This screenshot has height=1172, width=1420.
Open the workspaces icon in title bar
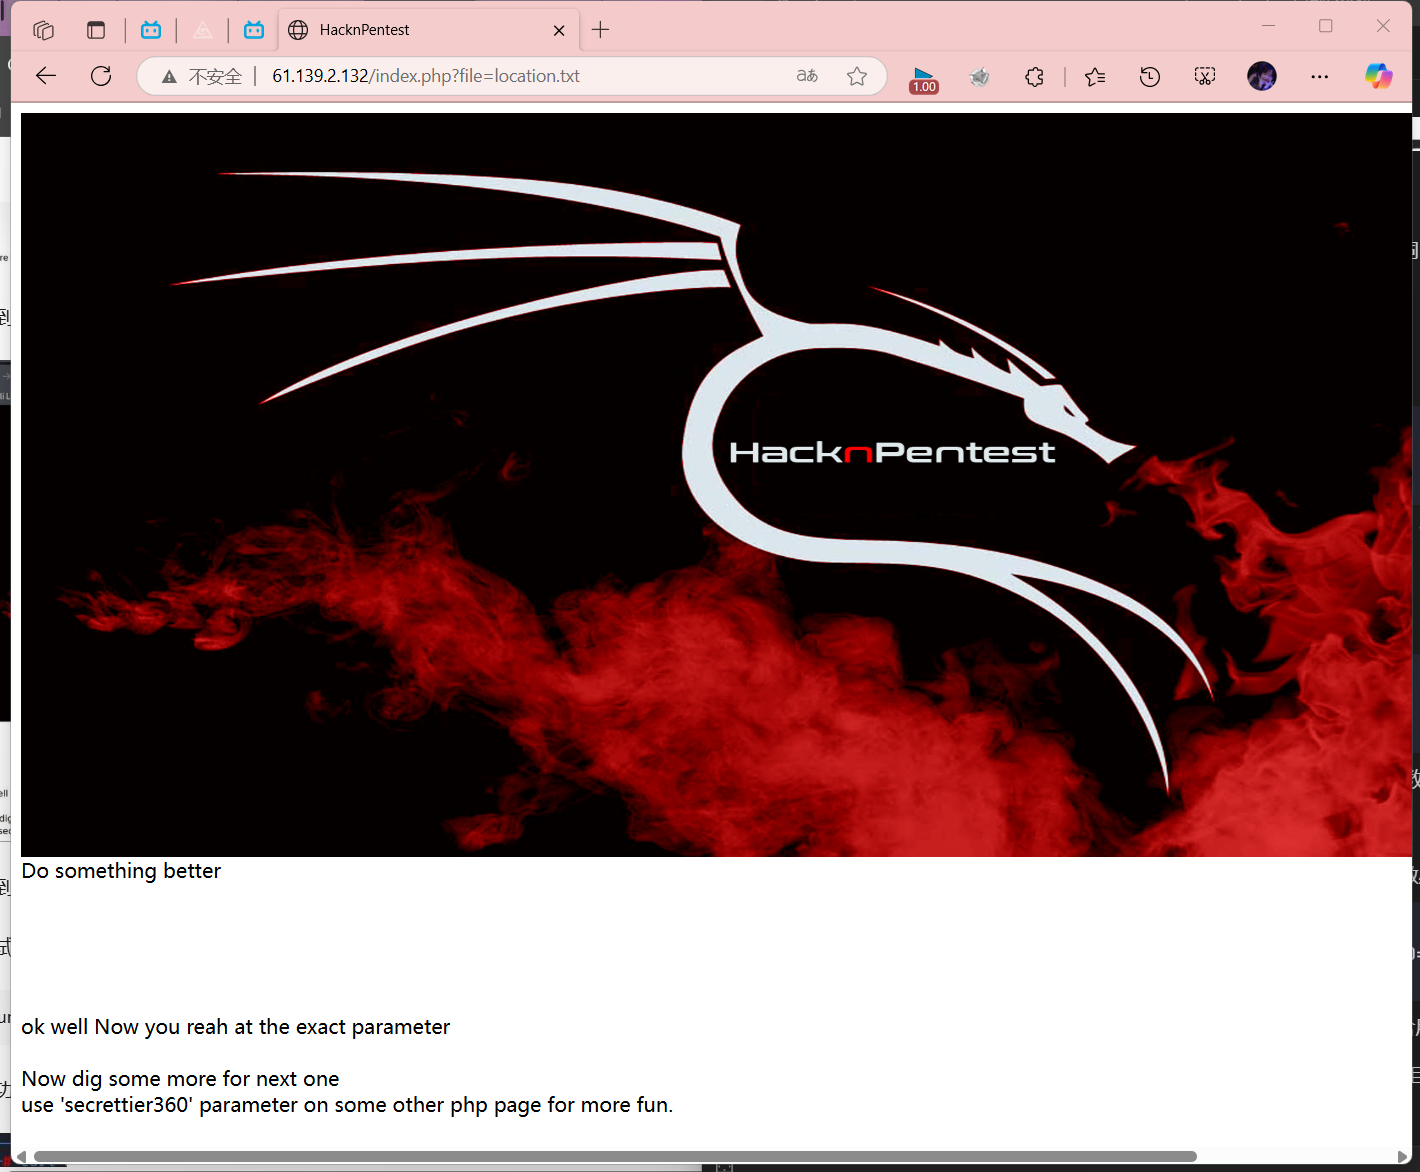click(x=43, y=30)
